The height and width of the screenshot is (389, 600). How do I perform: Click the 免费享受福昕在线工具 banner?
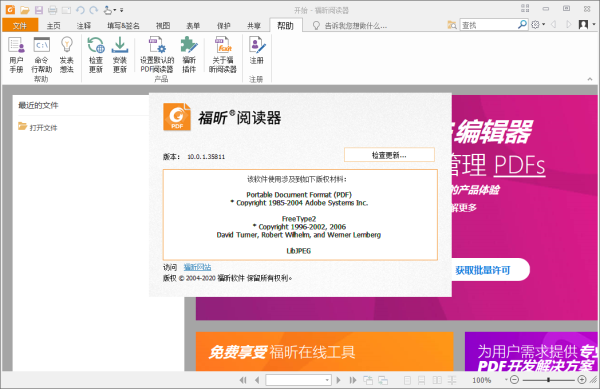324,351
